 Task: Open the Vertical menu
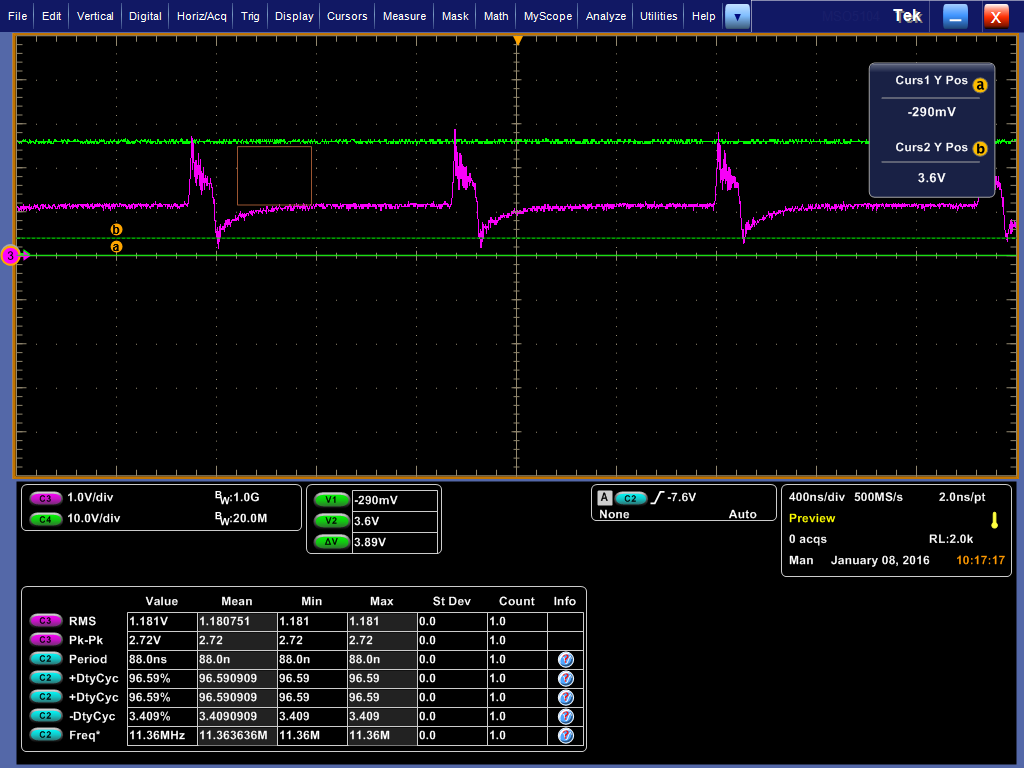pyautogui.click(x=95, y=16)
